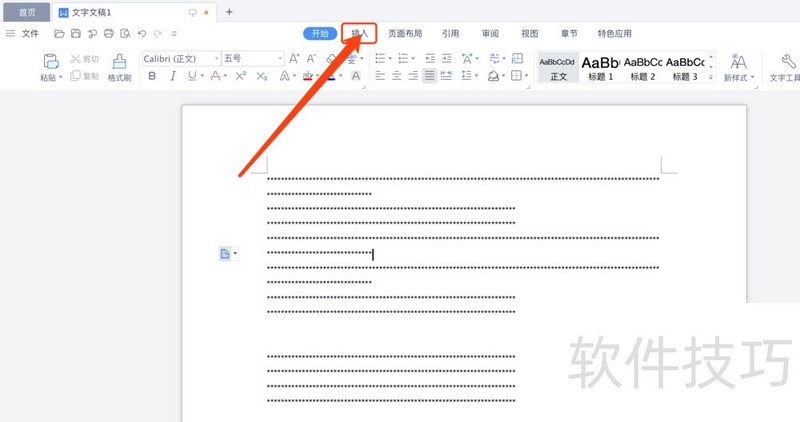Image resolution: width=800 pixels, height=422 pixels.
Task: Click the numbered list icon
Action: coord(403,58)
